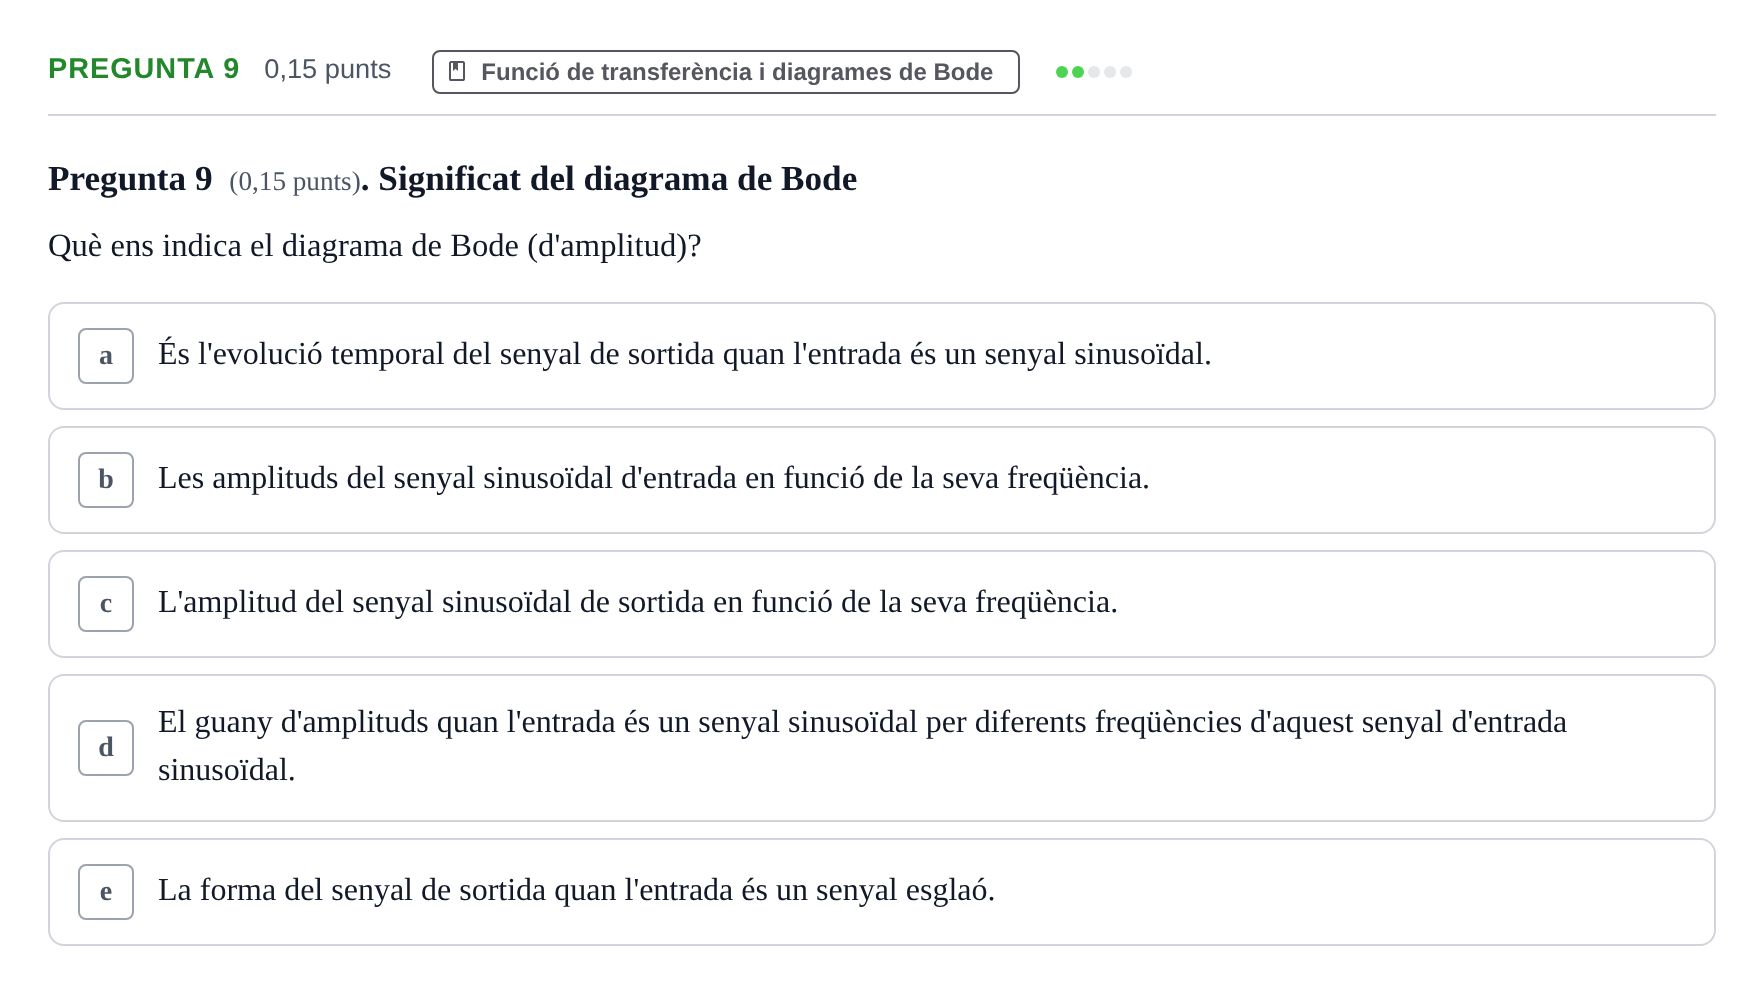Viewport: 1764px width, 996px height.
Task: Click the question text about Bode d'amplitud
Action: point(375,246)
